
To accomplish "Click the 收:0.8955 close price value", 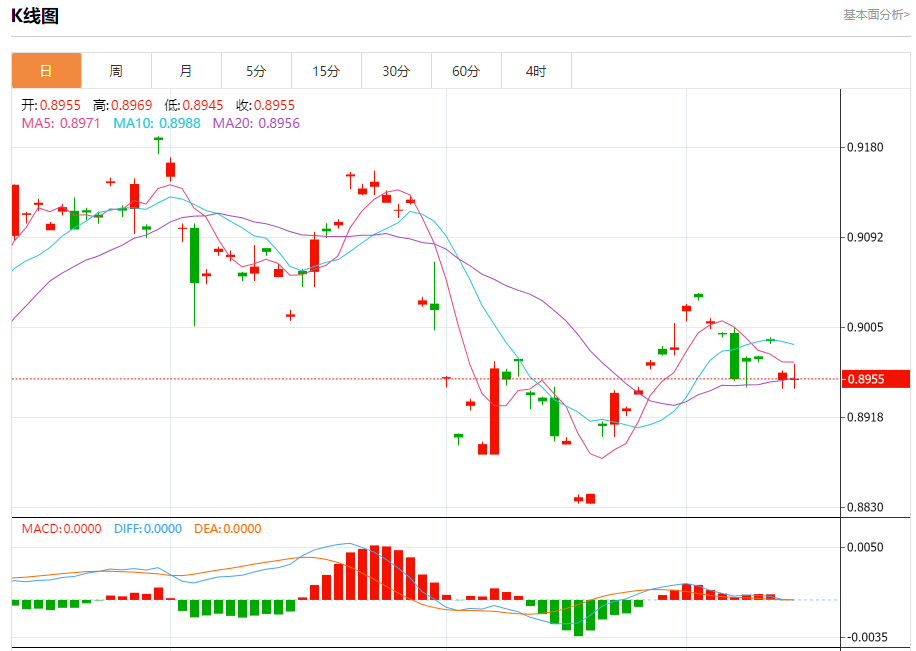I will pyautogui.click(x=266, y=105).
